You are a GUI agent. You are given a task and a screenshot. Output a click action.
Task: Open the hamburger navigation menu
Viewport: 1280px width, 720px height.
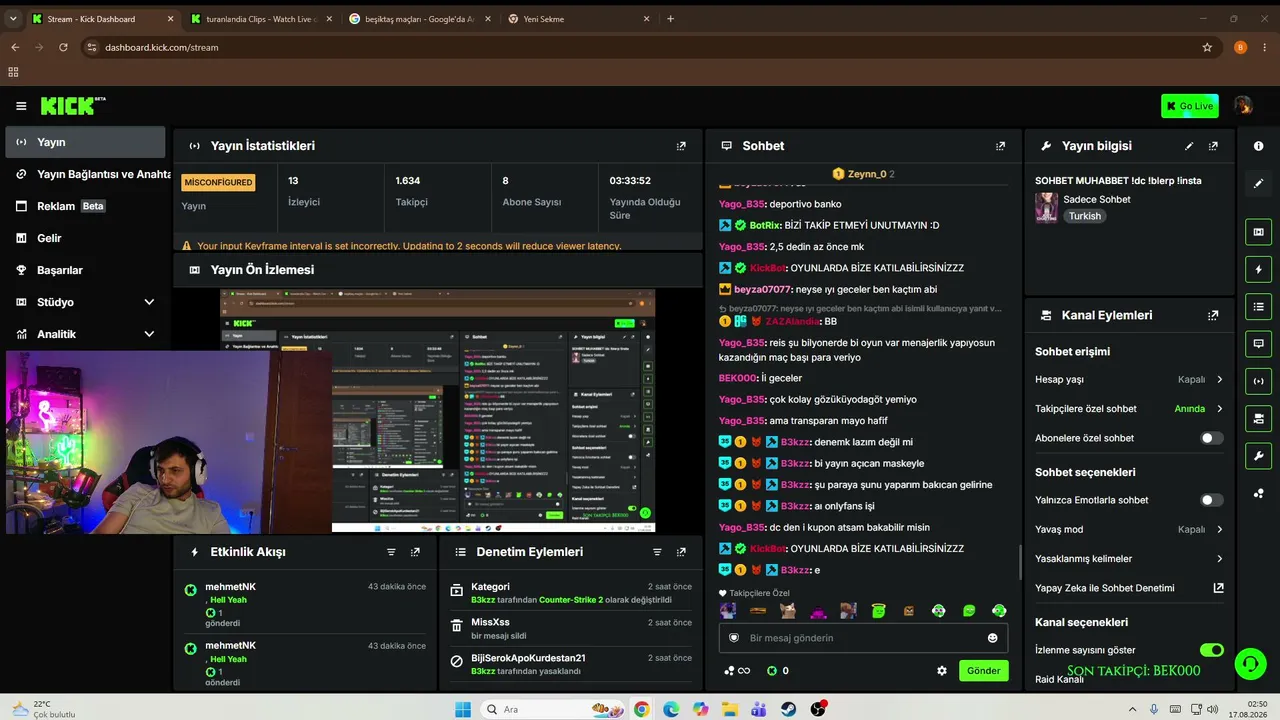21,106
